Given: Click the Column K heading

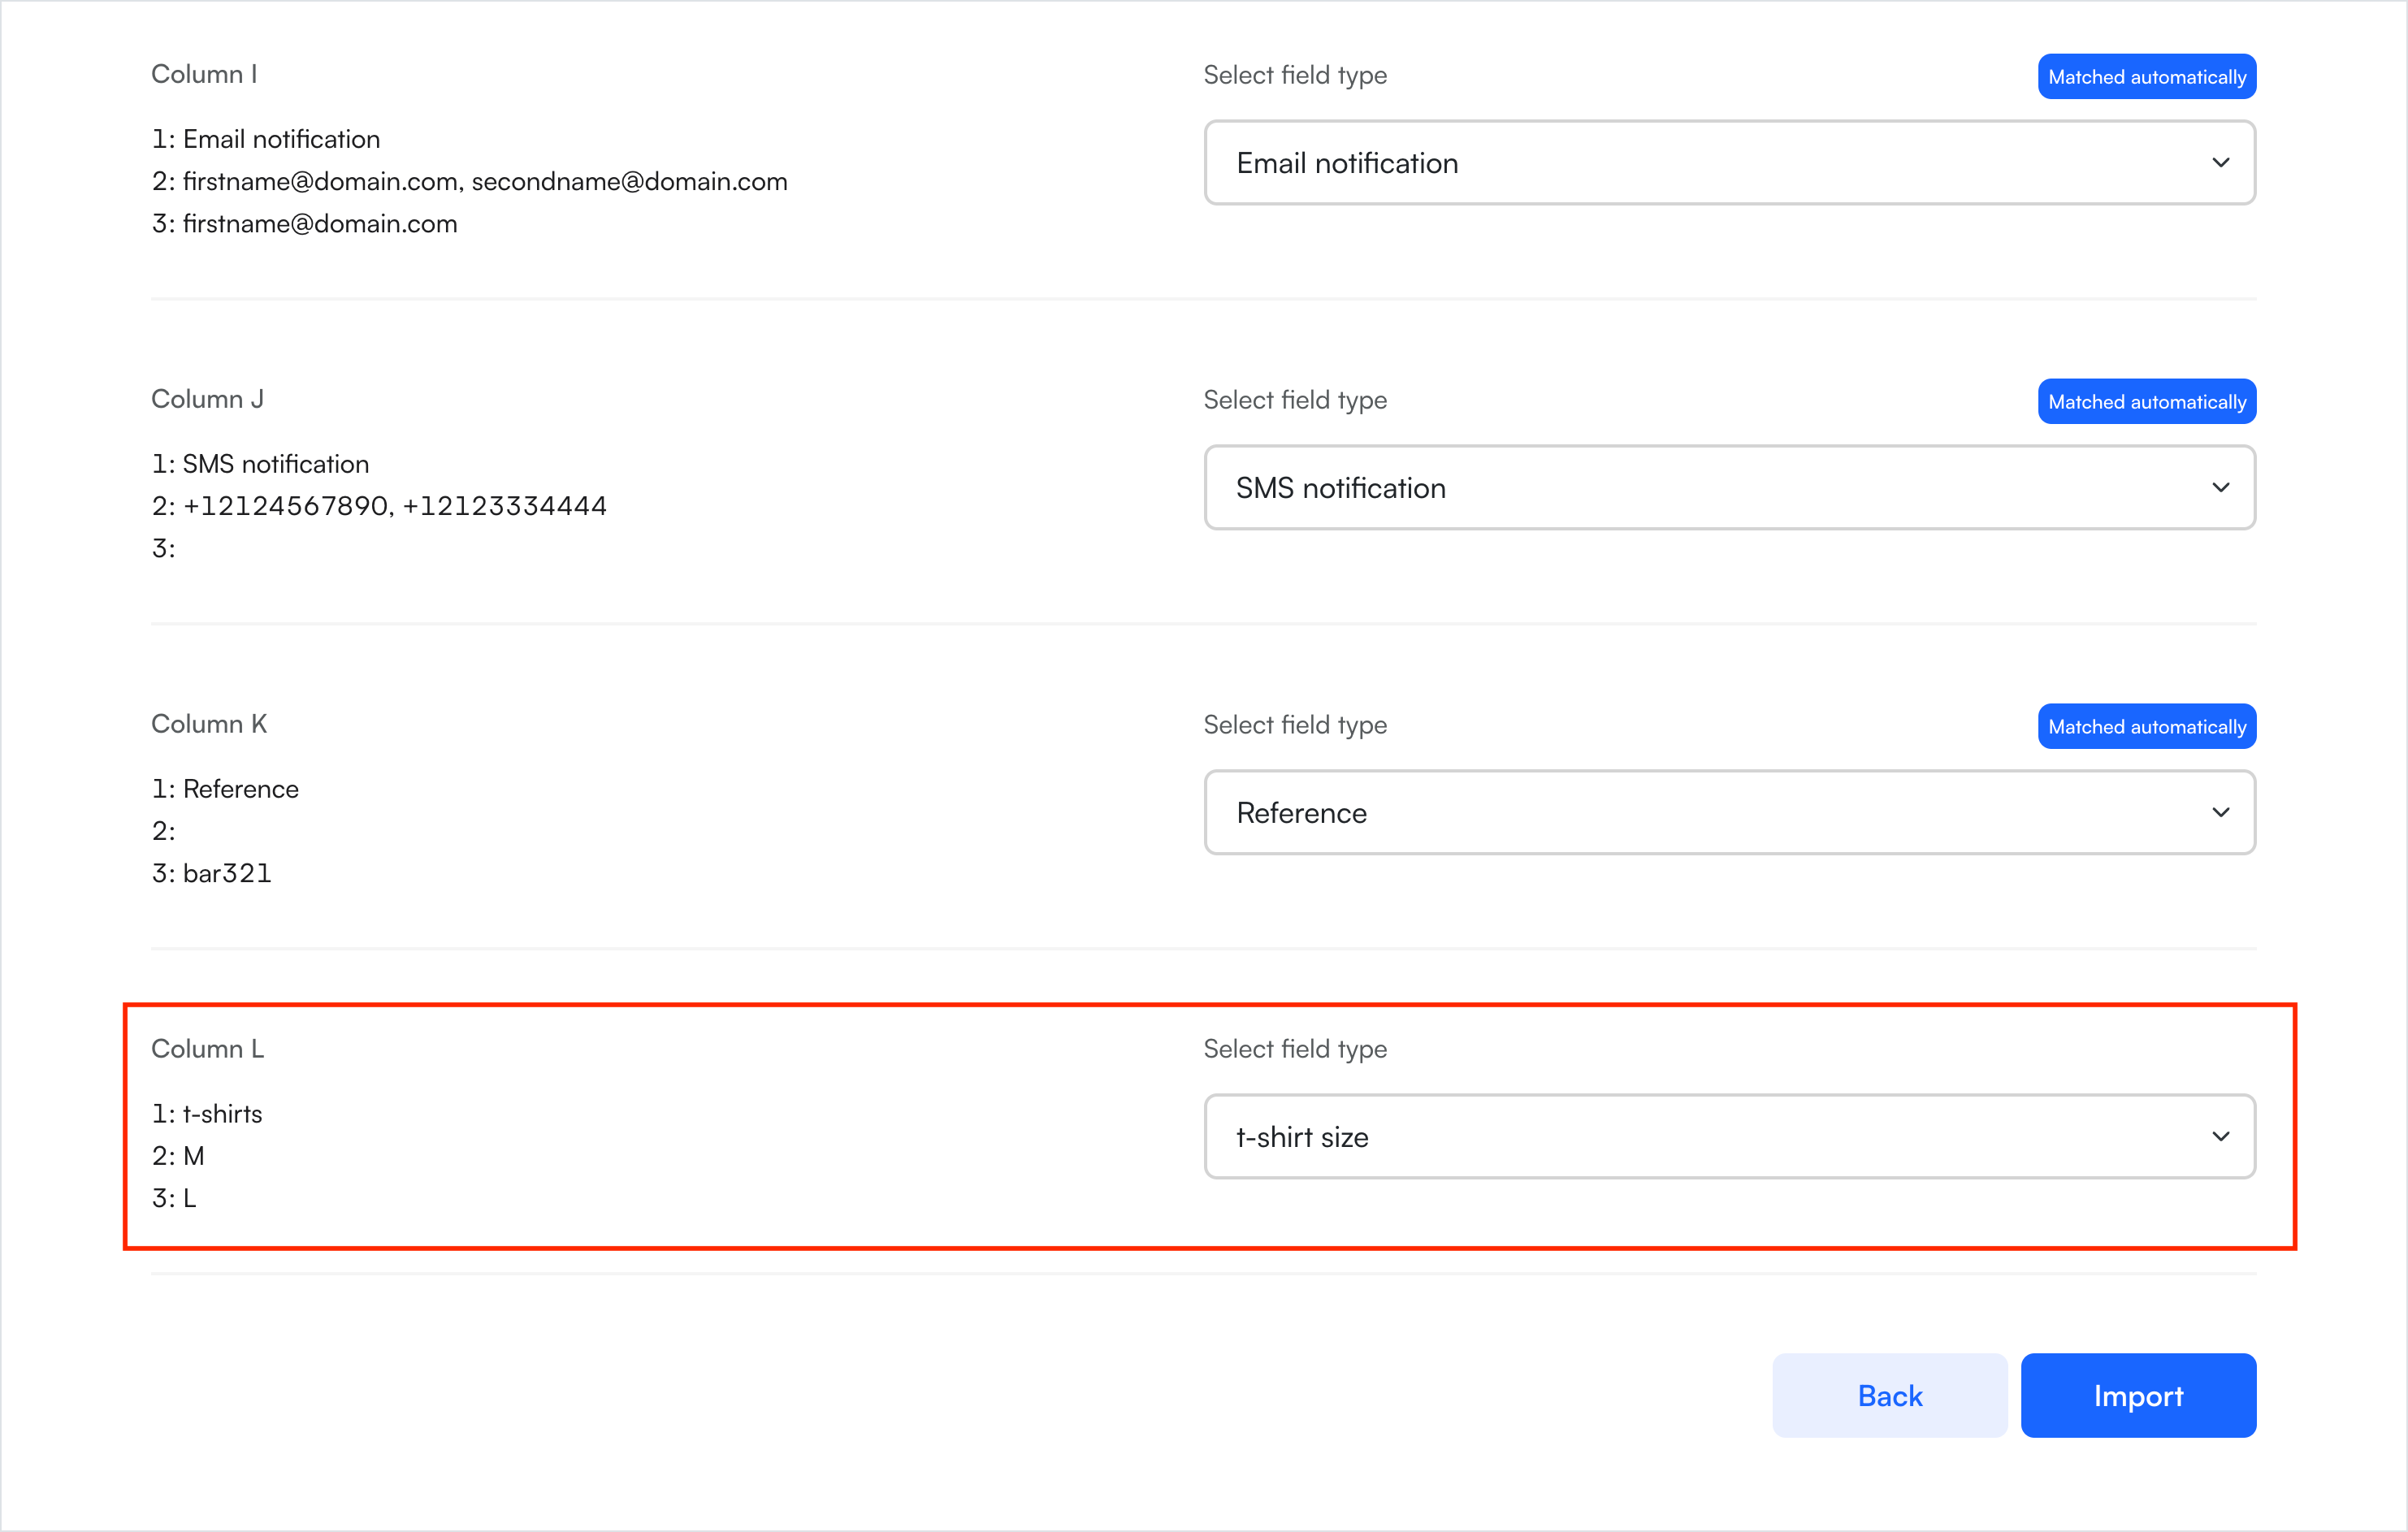Looking at the screenshot, I should 209,724.
